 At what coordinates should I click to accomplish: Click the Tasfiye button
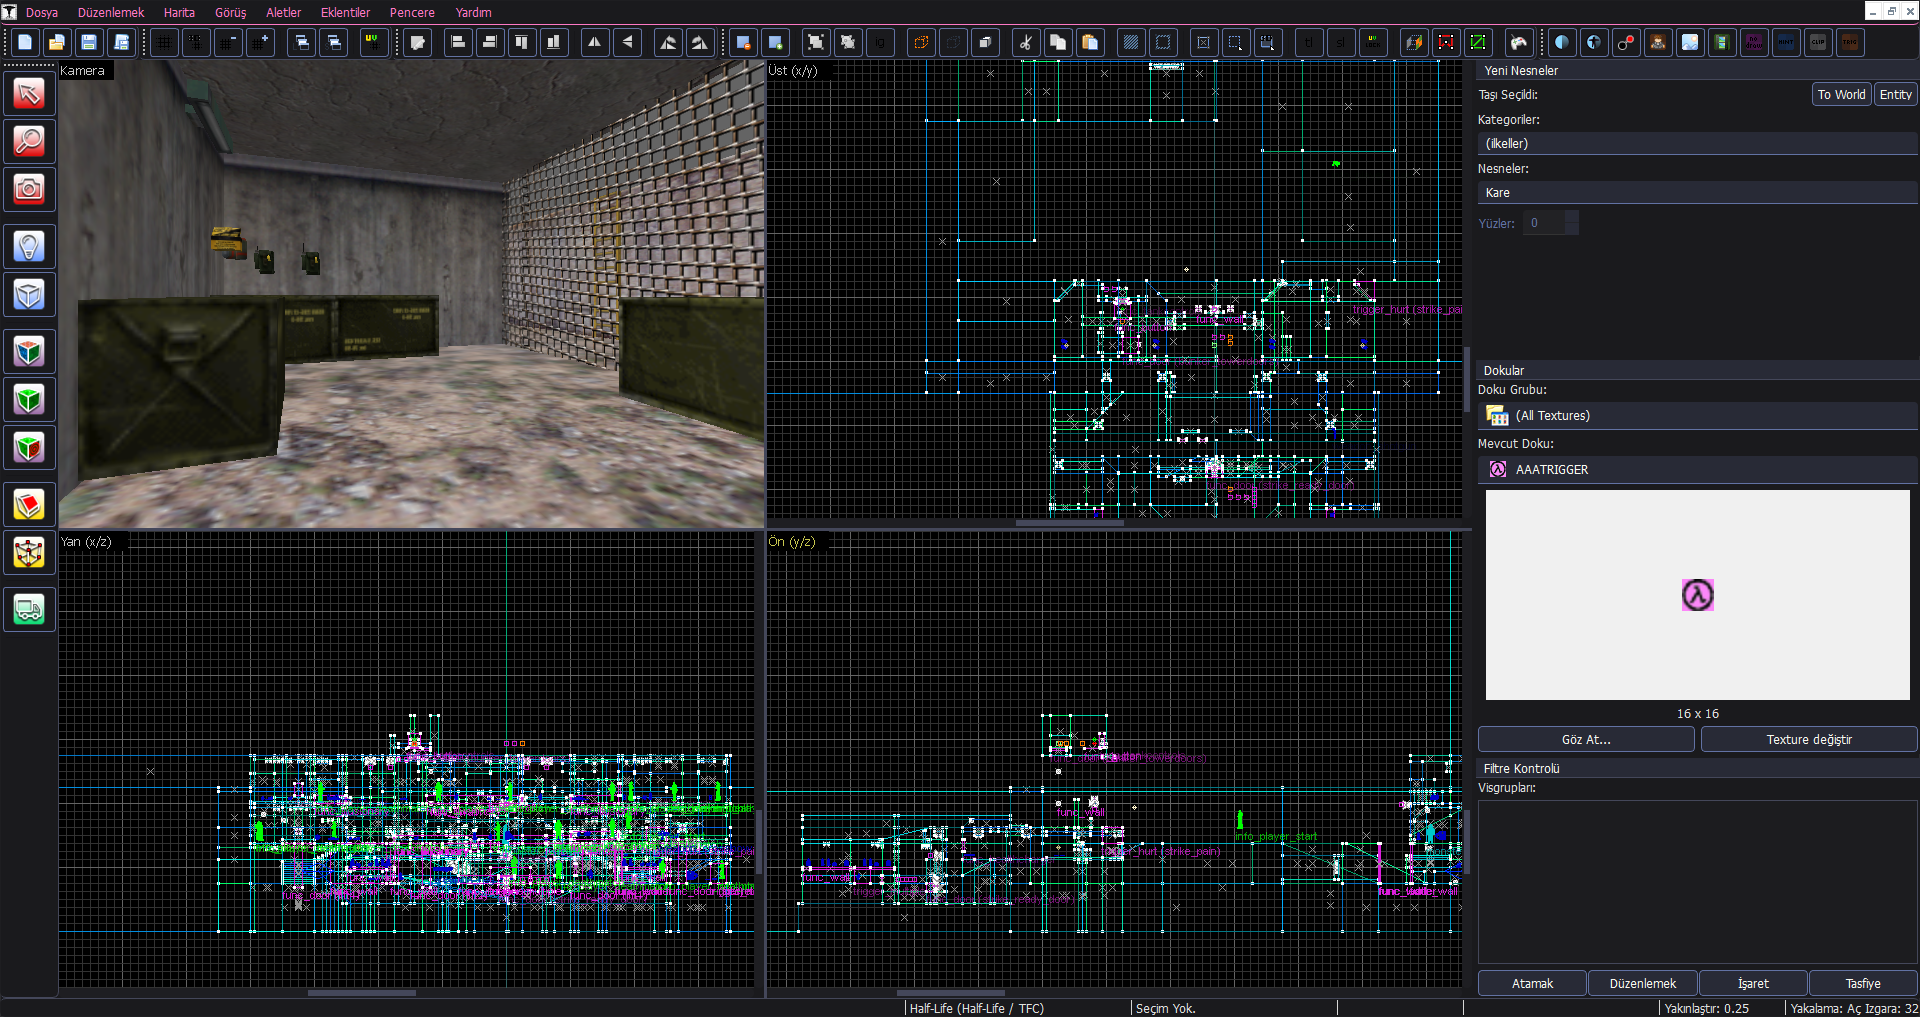[1863, 983]
